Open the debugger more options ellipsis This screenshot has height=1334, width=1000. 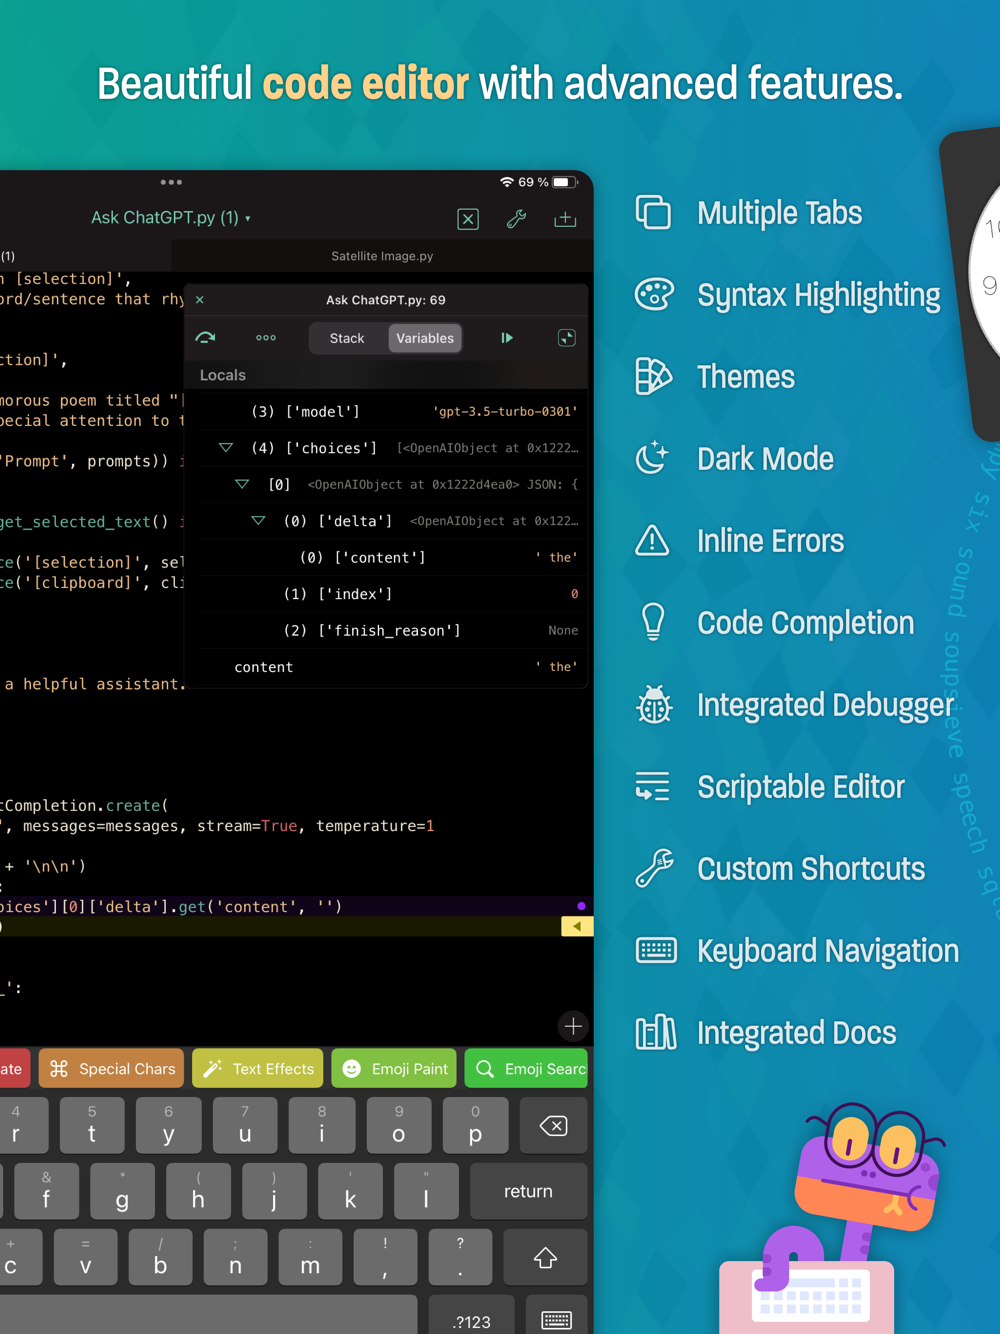tap(266, 338)
